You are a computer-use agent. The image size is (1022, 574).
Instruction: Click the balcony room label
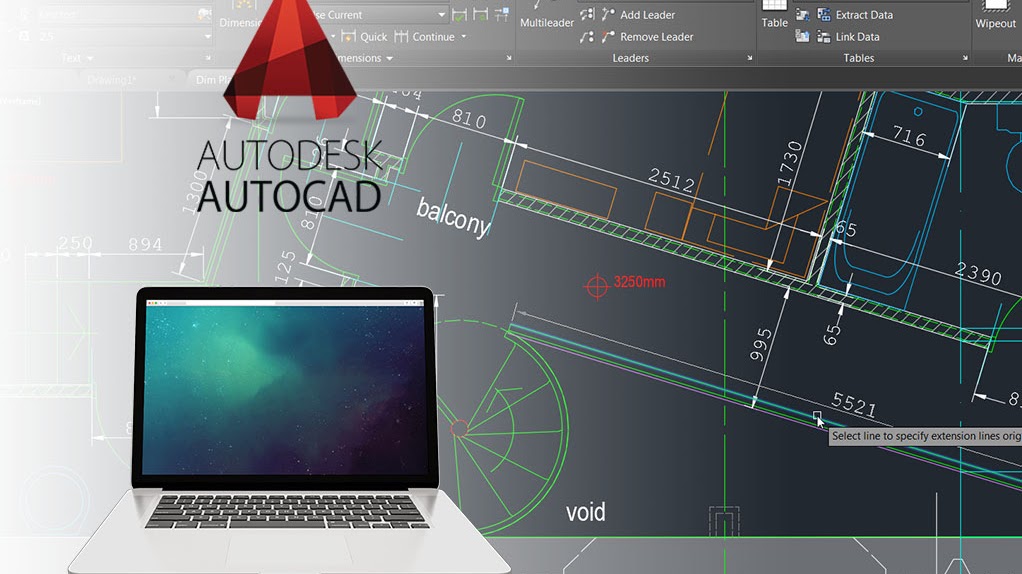pyautogui.click(x=453, y=218)
